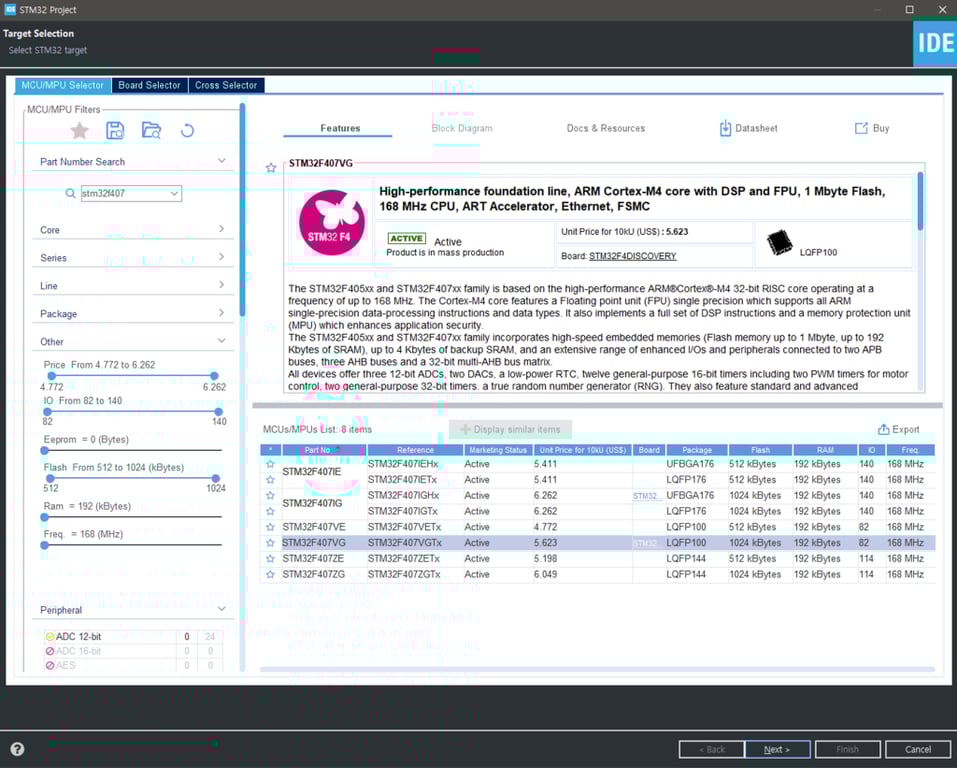Click the ADC 16-bit unavailable icon

(x=50, y=651)
